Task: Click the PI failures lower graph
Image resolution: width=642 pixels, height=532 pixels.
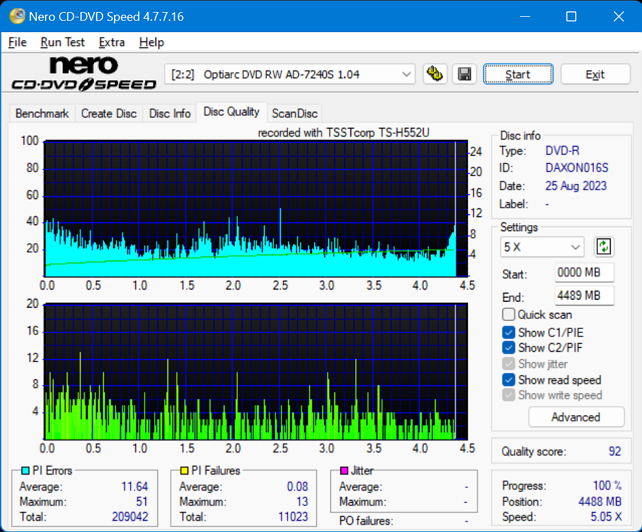Action: click(x=255, y=371)
